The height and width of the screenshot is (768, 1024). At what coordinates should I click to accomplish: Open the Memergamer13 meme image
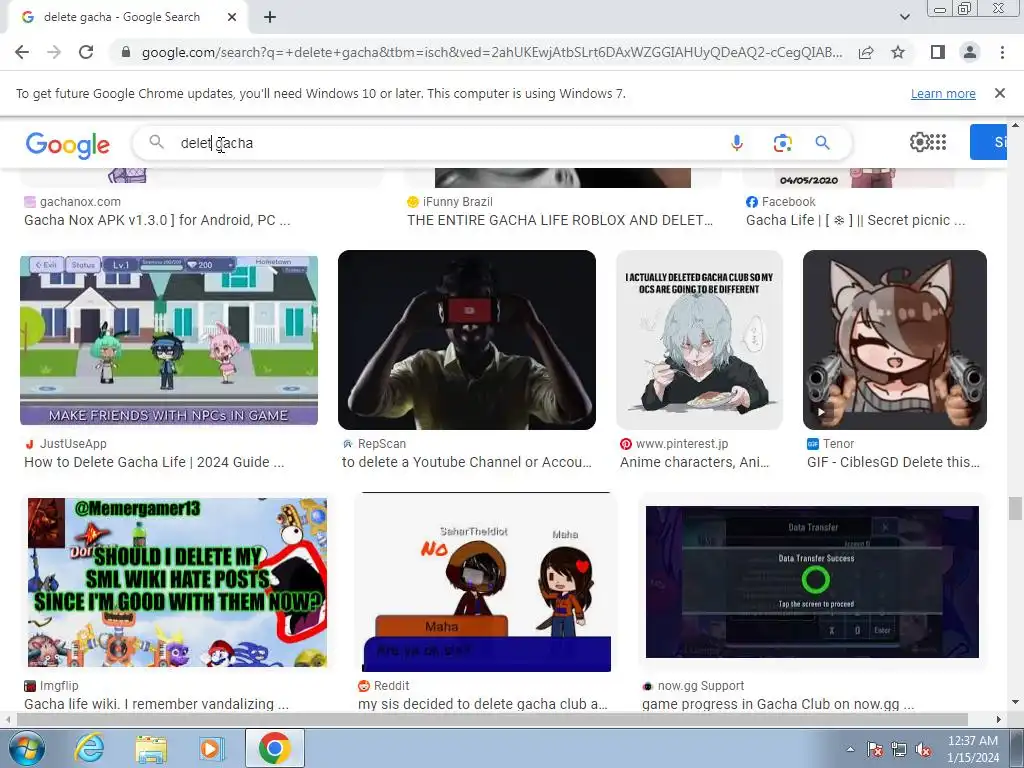coord(177,583)
